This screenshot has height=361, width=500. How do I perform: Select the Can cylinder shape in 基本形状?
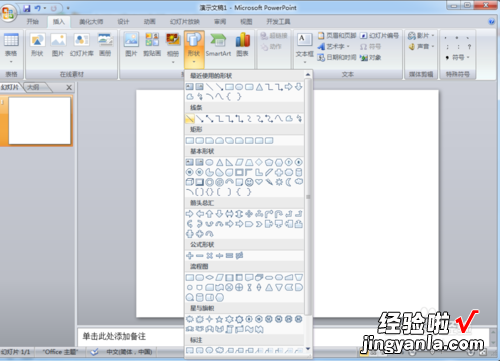coord(299,172)
